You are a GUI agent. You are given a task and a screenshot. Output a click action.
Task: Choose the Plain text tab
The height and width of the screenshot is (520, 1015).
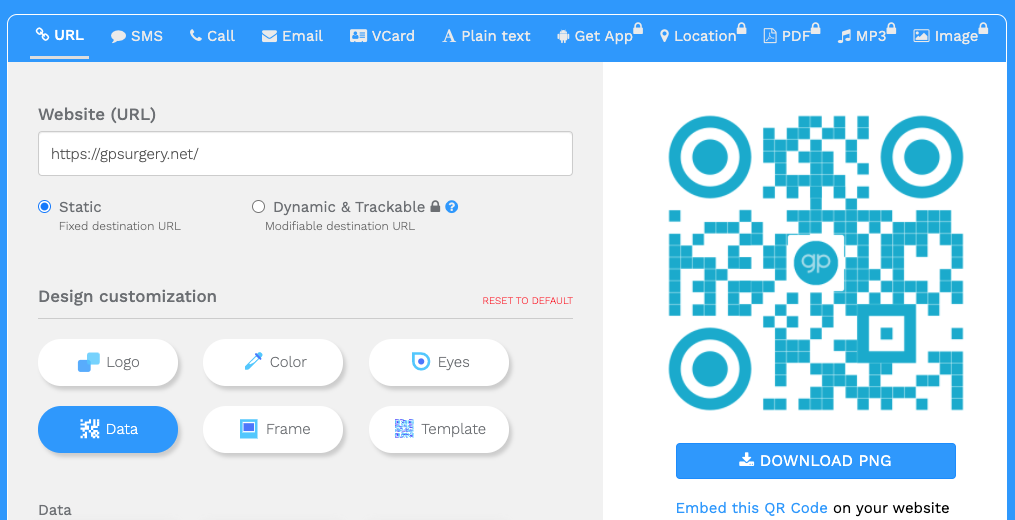(x=486, y=36)
